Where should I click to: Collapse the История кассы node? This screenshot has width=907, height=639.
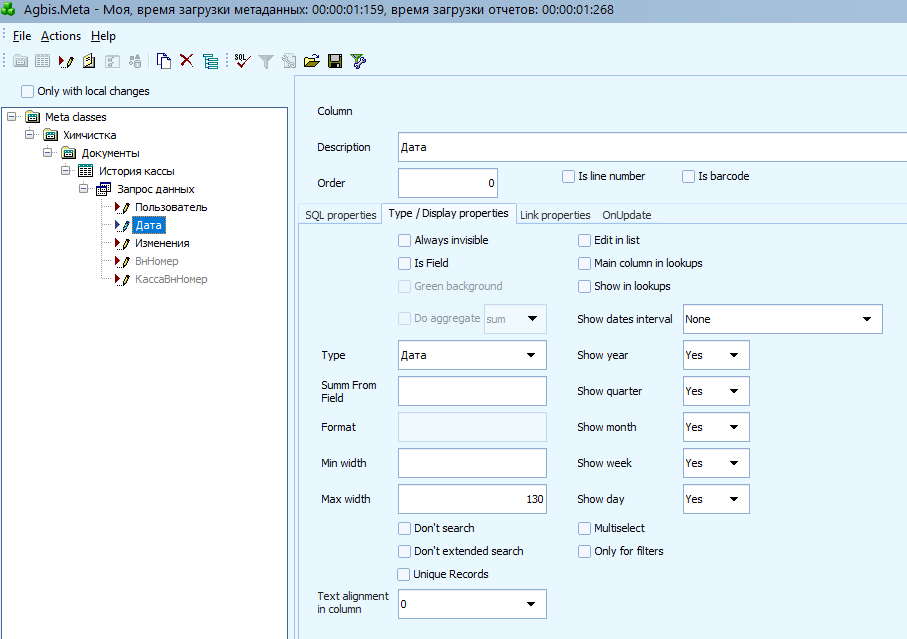coord(65,171)
